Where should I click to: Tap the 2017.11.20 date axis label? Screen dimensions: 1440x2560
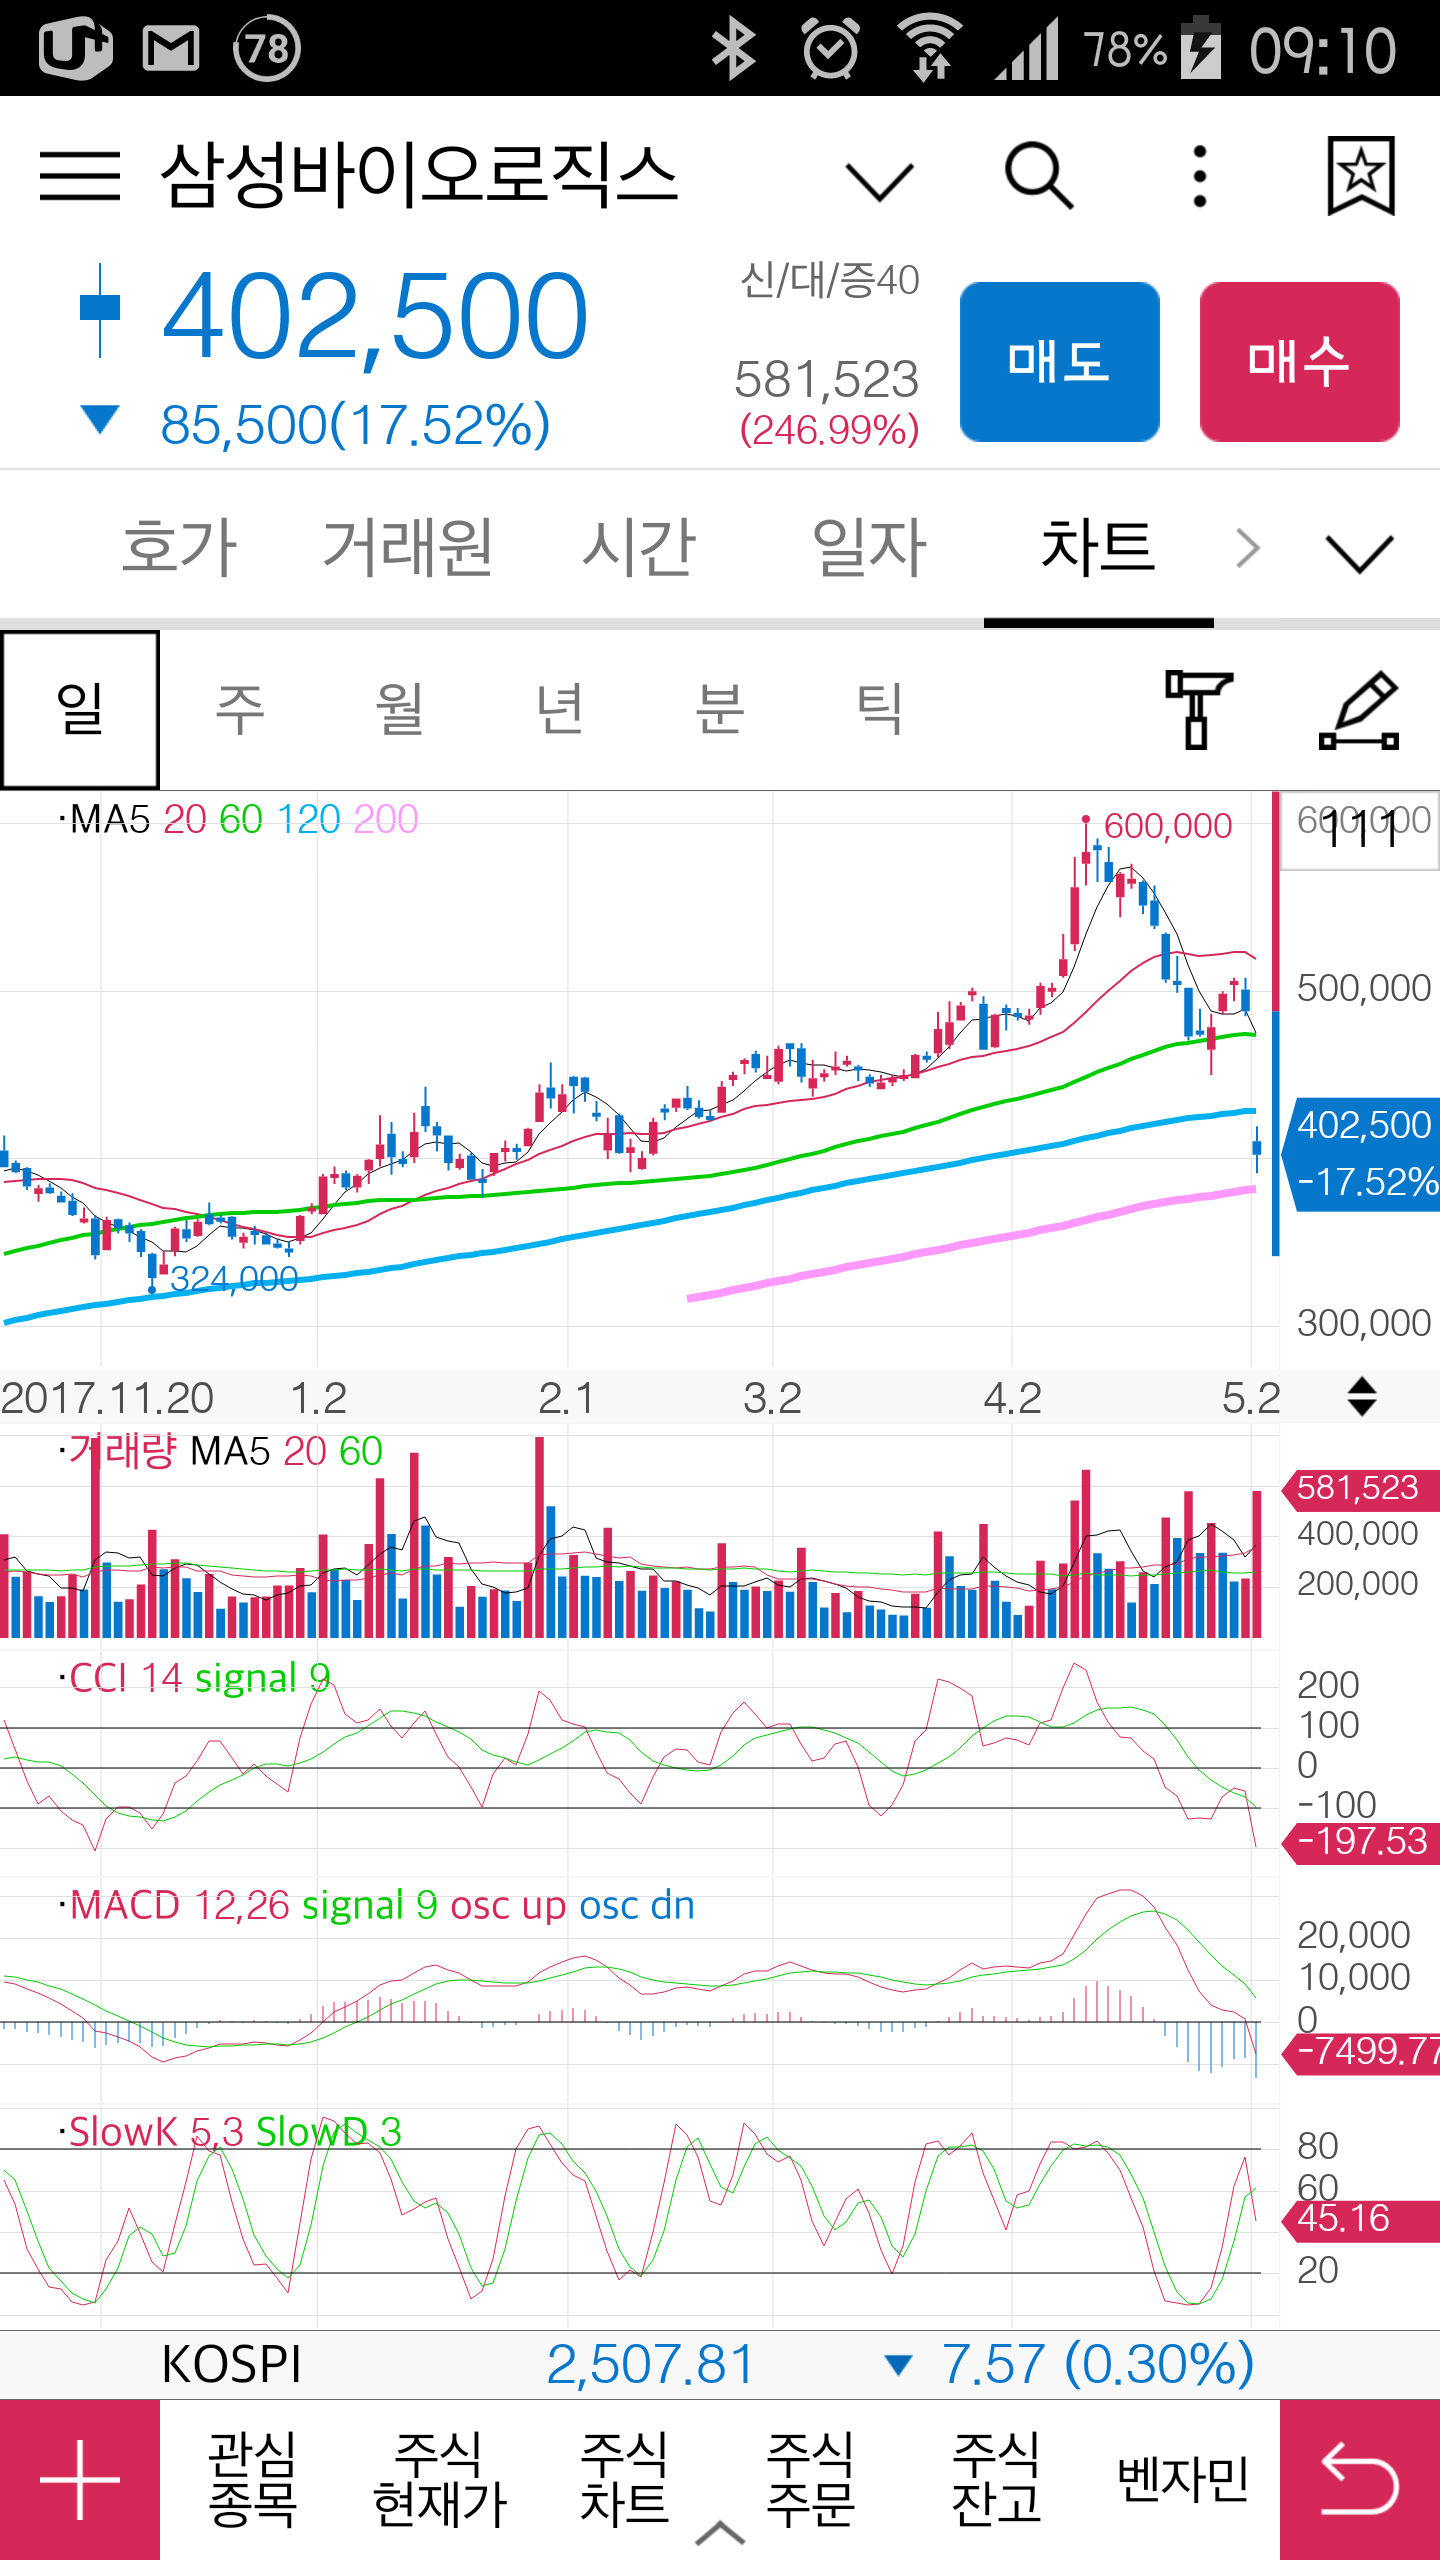coord(107,1398)
